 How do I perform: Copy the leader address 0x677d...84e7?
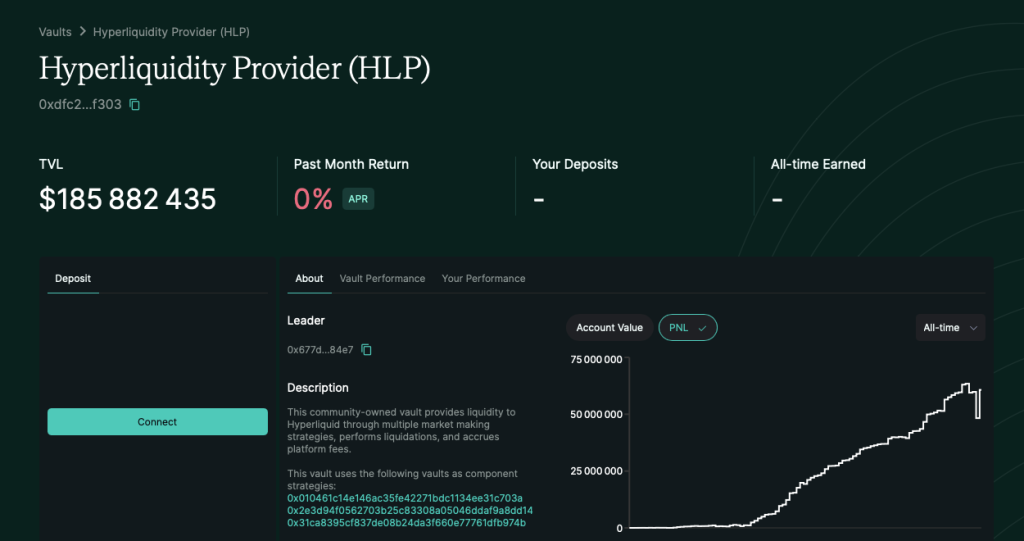click(x=366, y=350)
